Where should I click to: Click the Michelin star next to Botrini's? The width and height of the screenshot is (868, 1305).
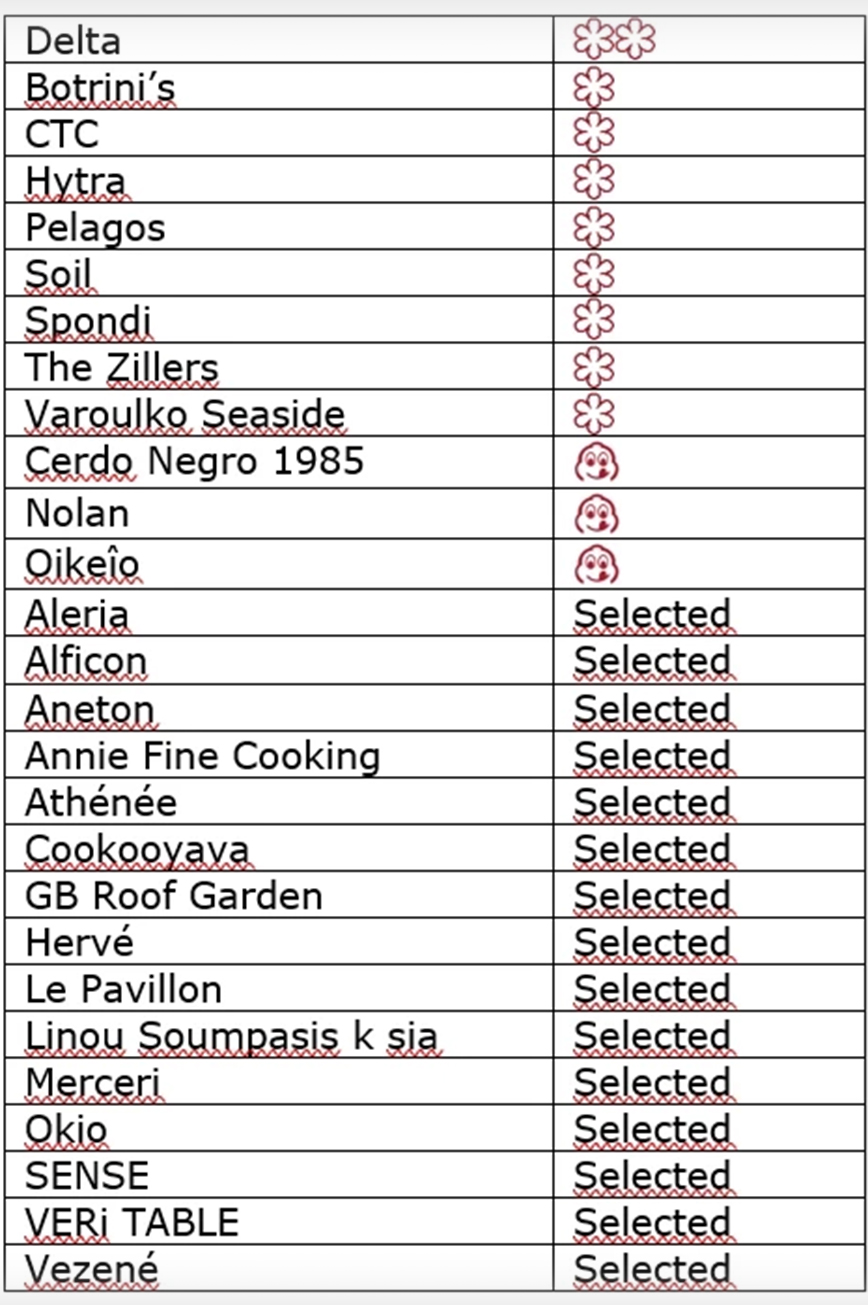click(594, 87)
